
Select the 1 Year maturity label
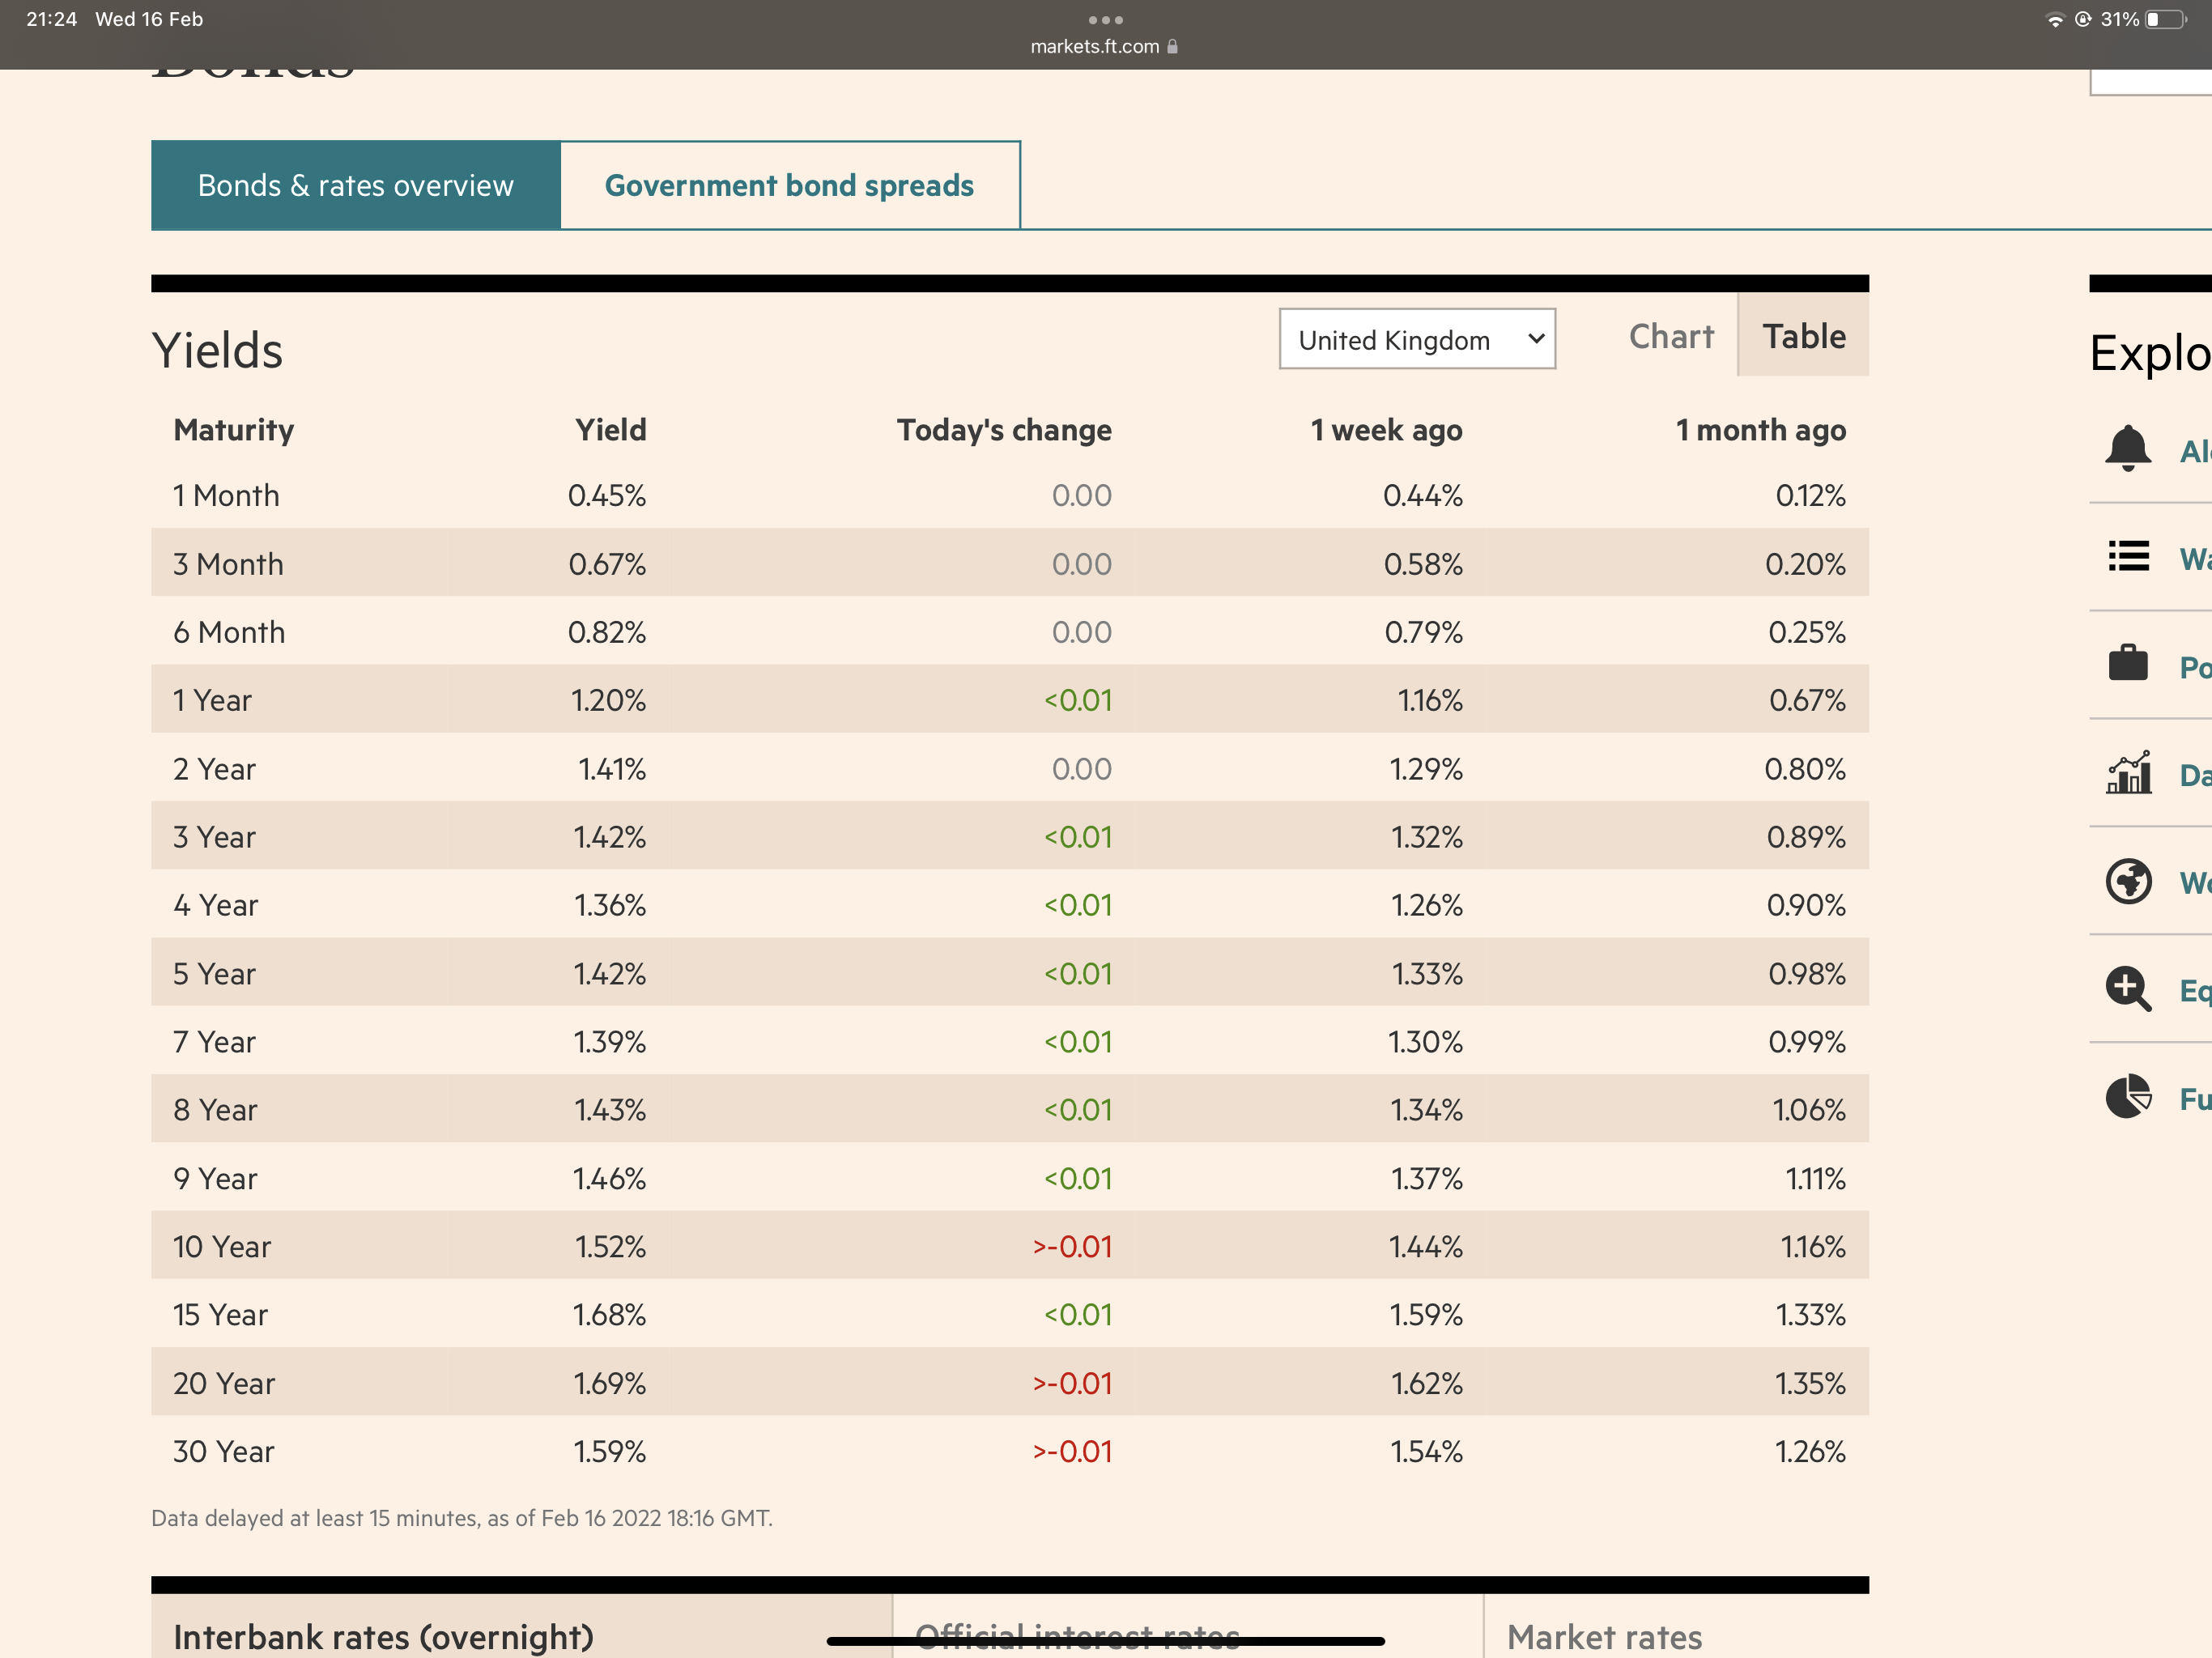212,700
